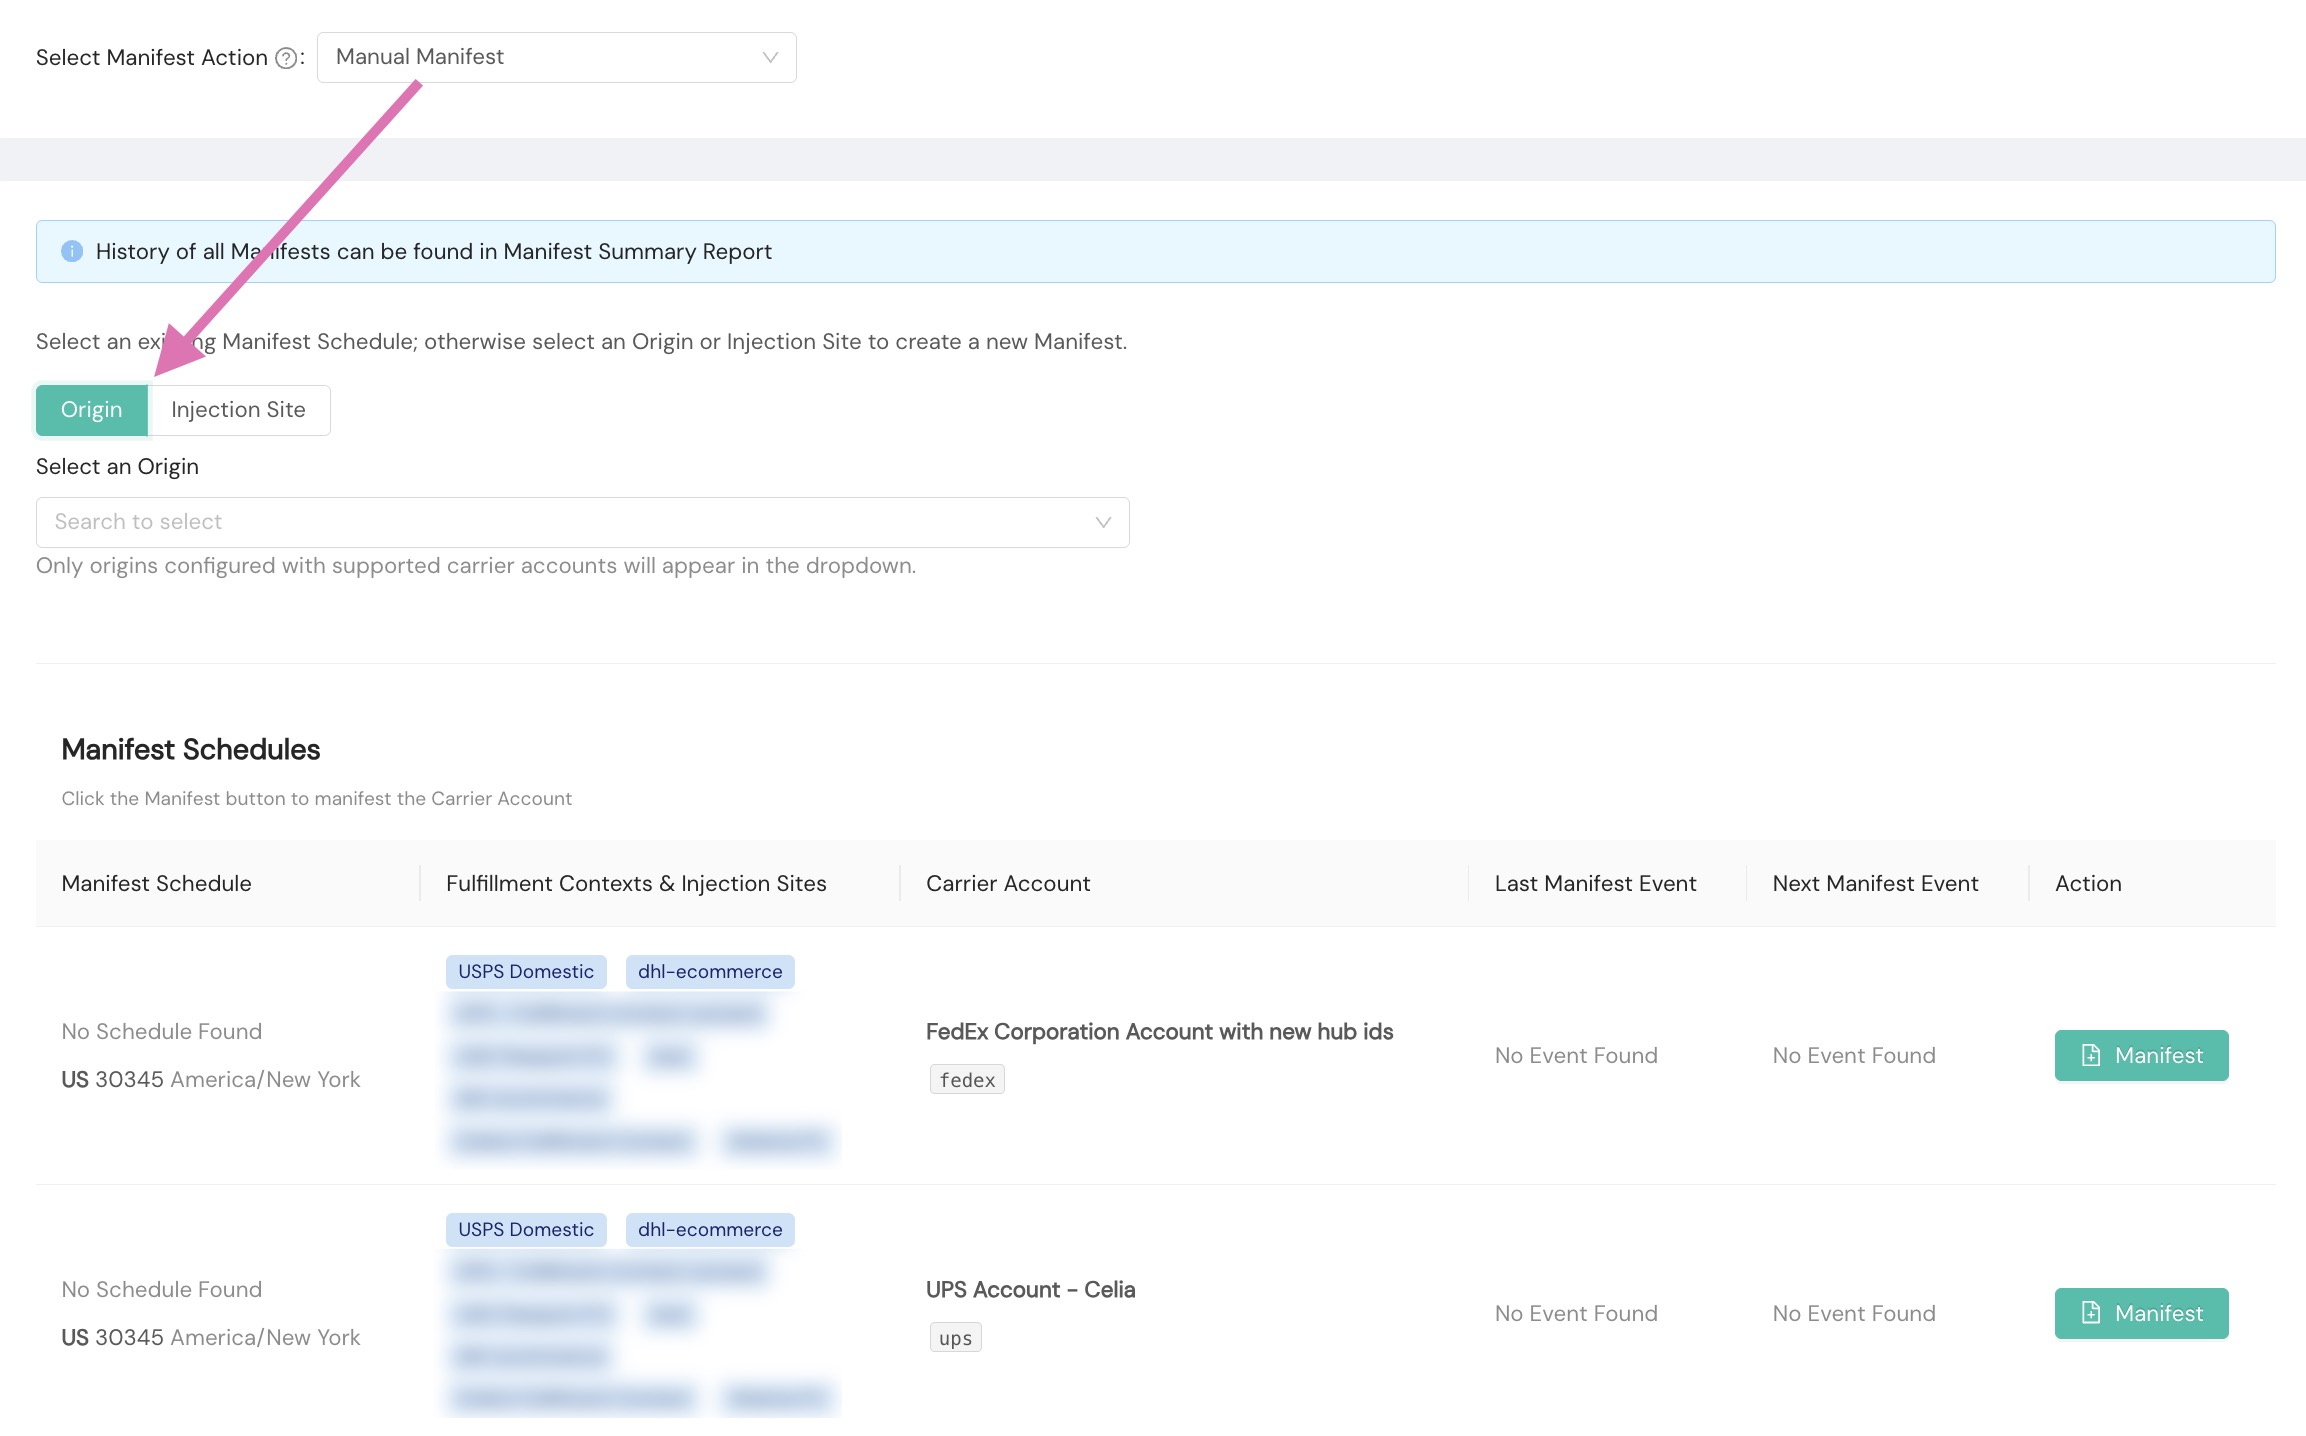Click Carrier Account column header

pos(1008,884)
